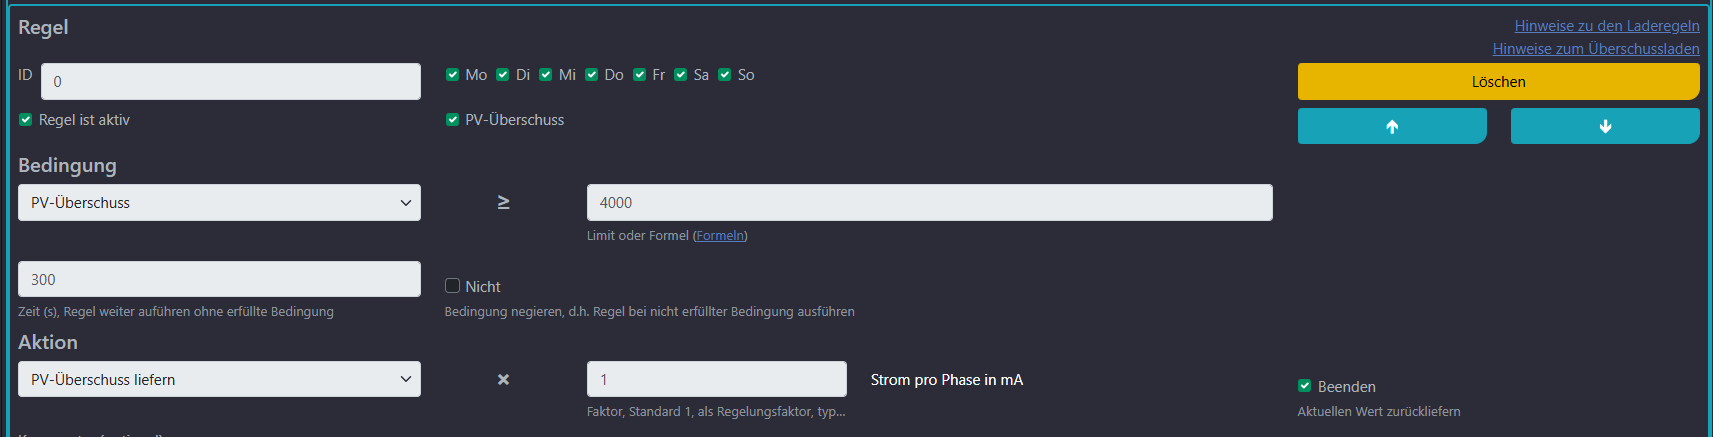
Task: Toggle the Regel ist aktiv checkbox
Action: pyautogui.click(x=26, y=120)
